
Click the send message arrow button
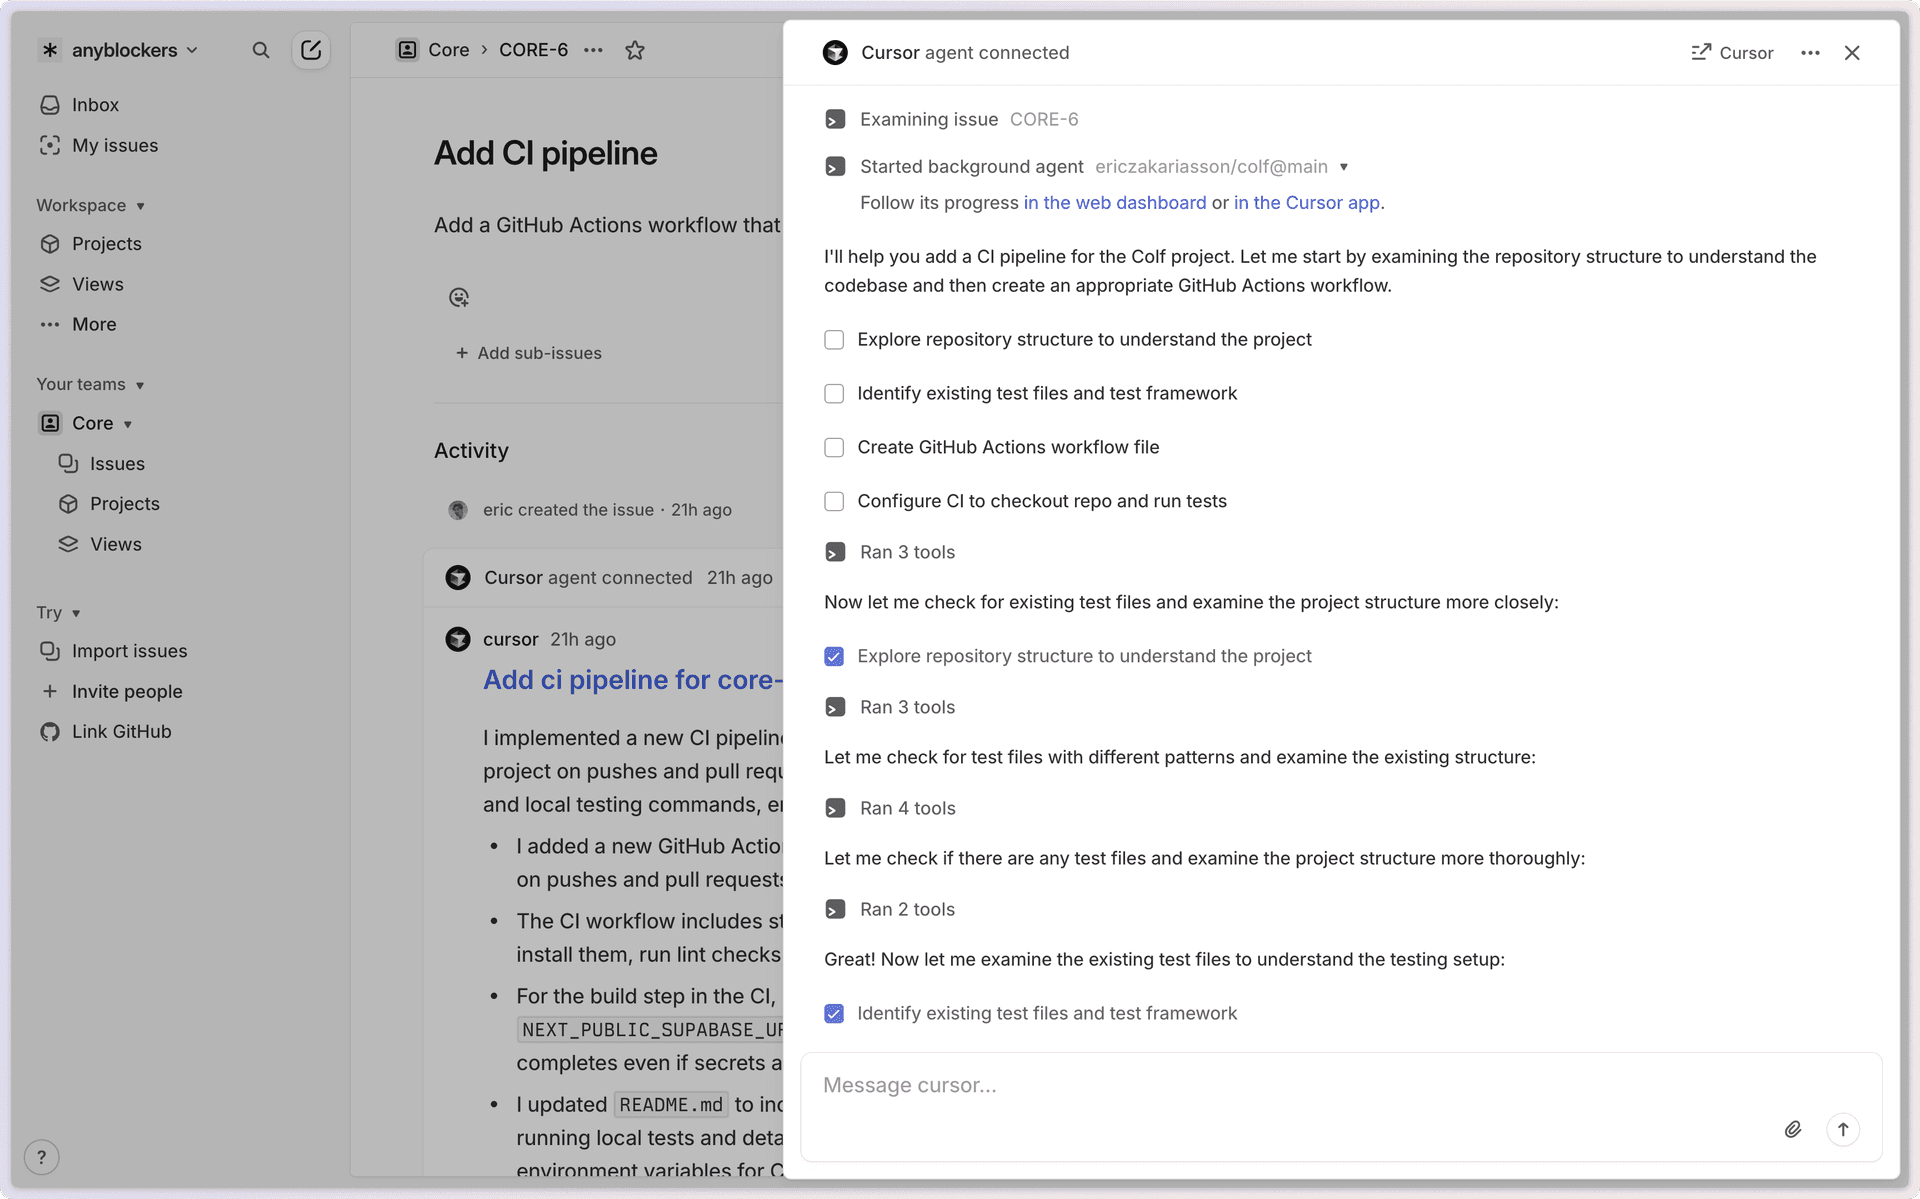(x=1843, y=1129)
